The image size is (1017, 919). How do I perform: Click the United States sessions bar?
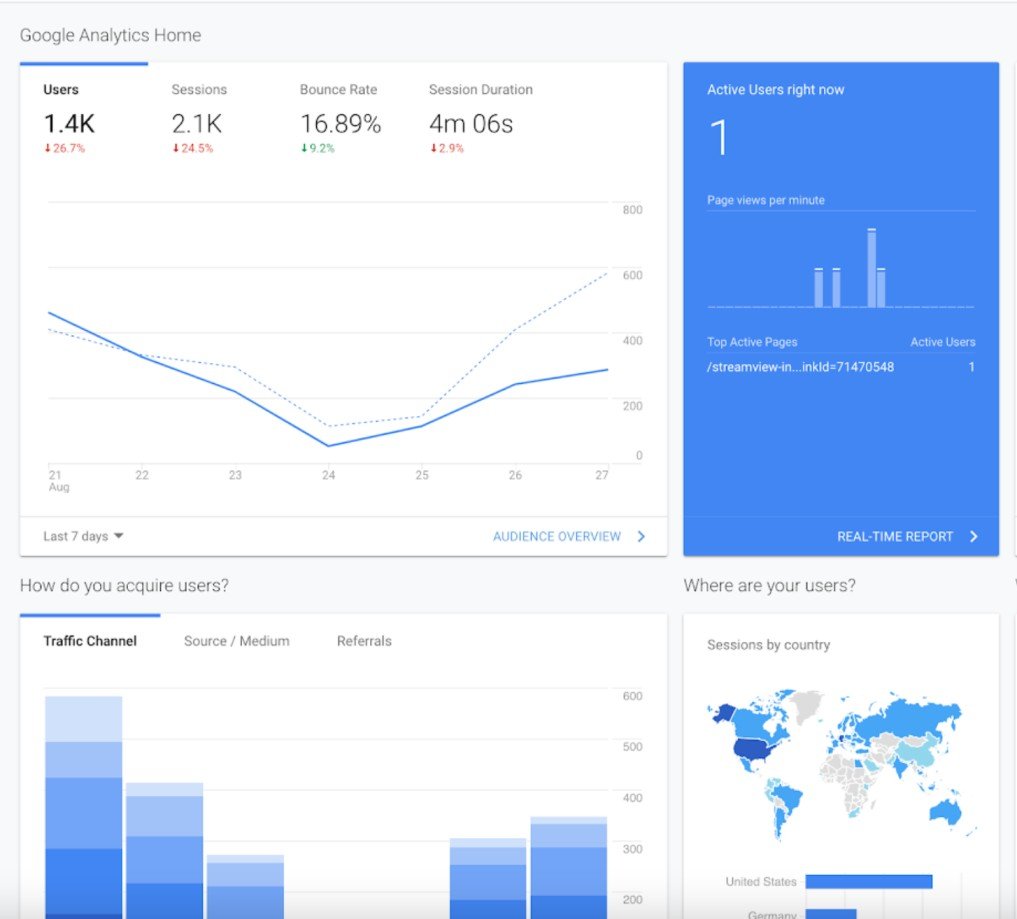pyautogui.click(x=868, y=881)
